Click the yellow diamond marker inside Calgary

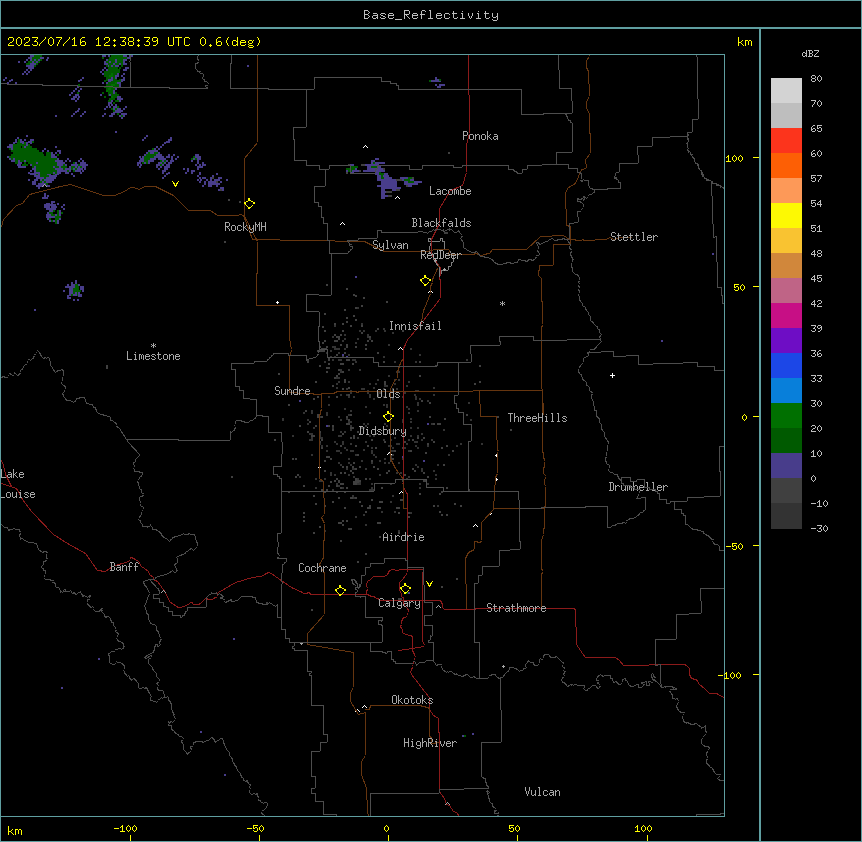pos(406,589)
